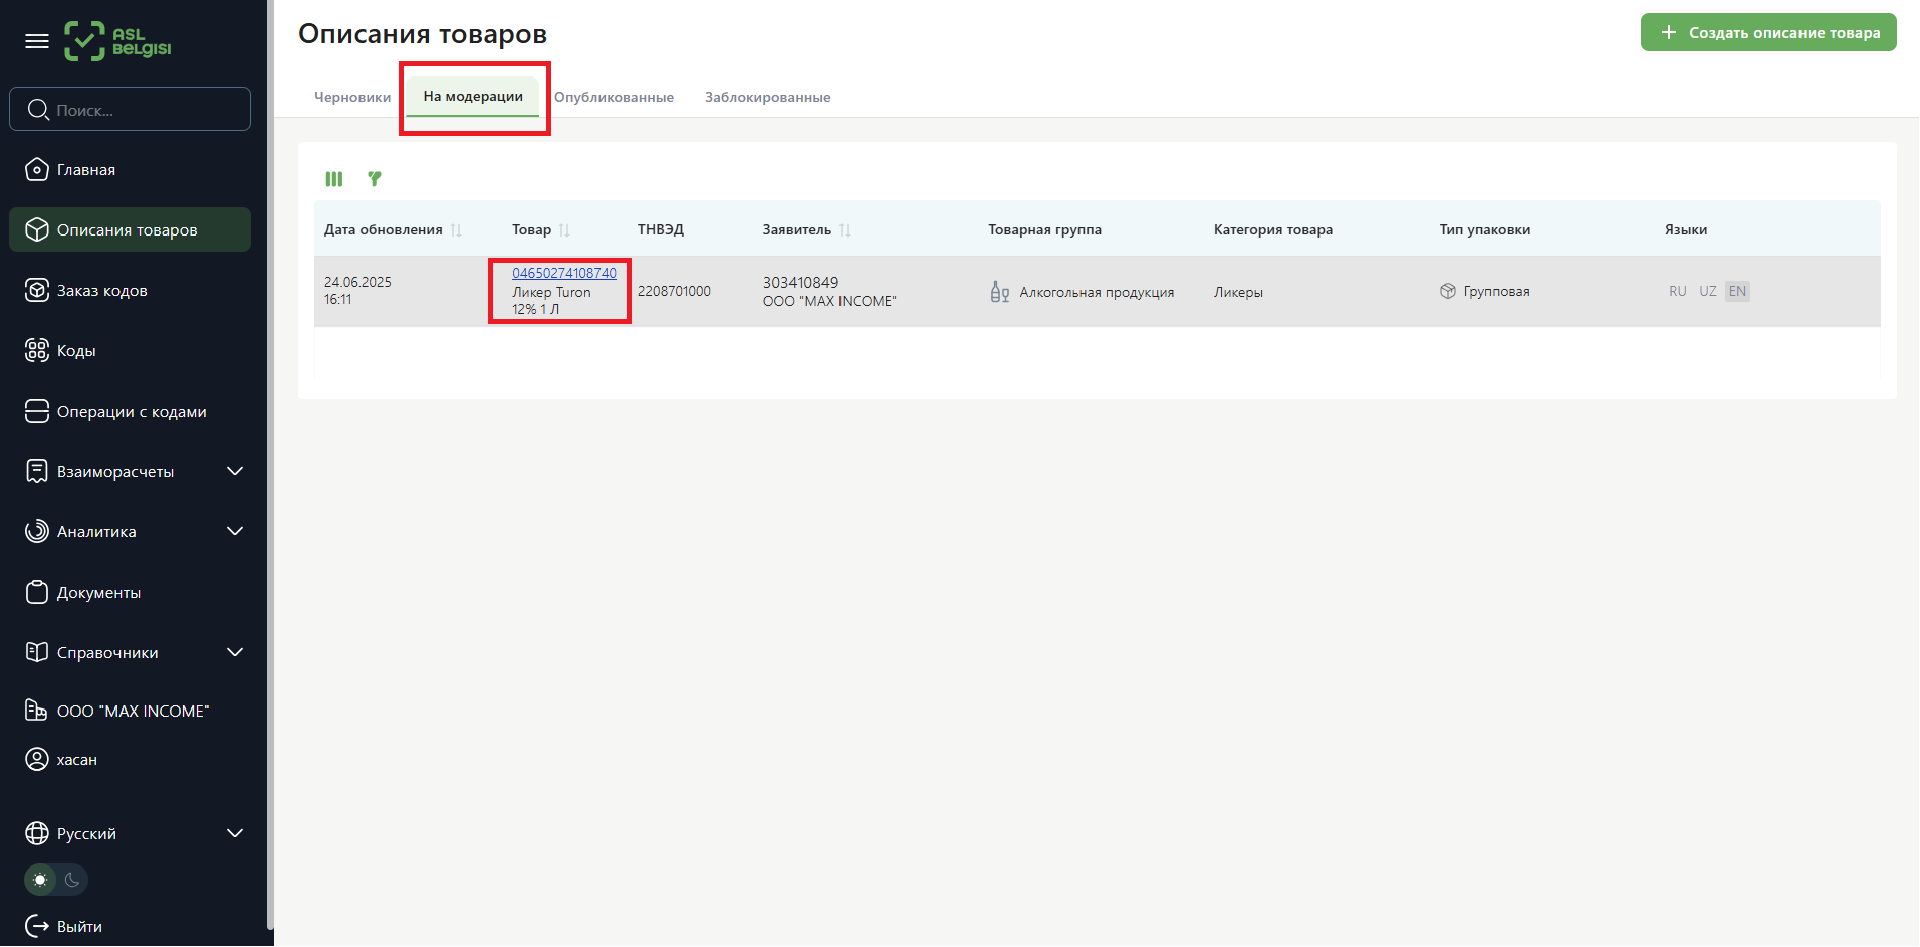
Task: Open Заказ кодов section
Action: coord(101,291)
